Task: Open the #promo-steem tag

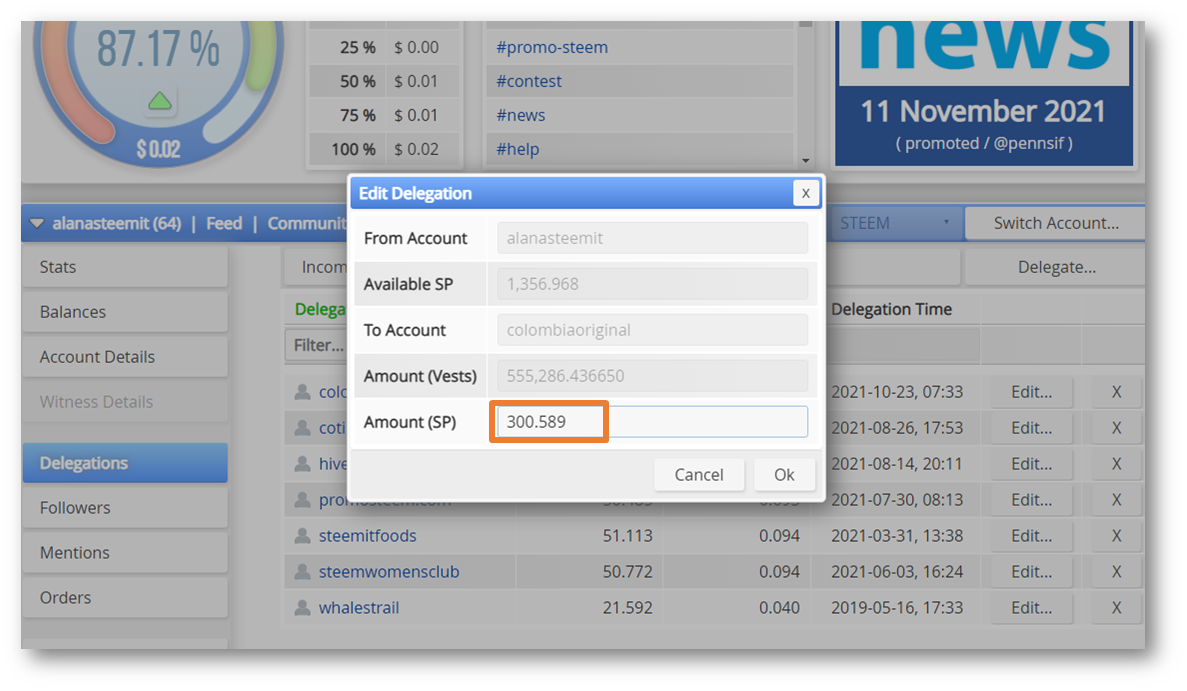Action: pyautogui.click(x=552, y=47)
